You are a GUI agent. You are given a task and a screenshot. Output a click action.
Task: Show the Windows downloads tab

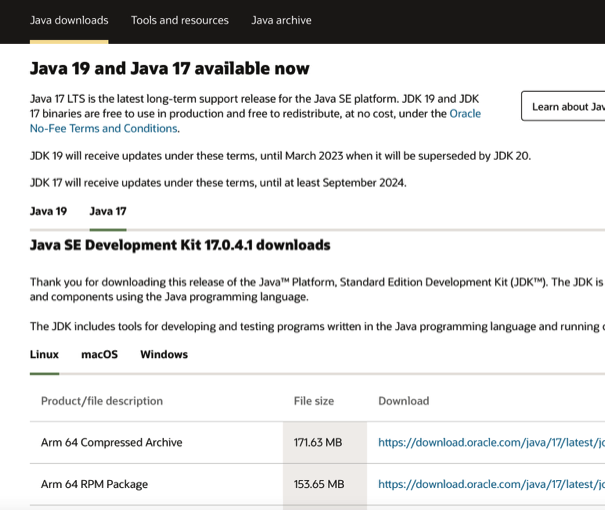pos(164,354)
